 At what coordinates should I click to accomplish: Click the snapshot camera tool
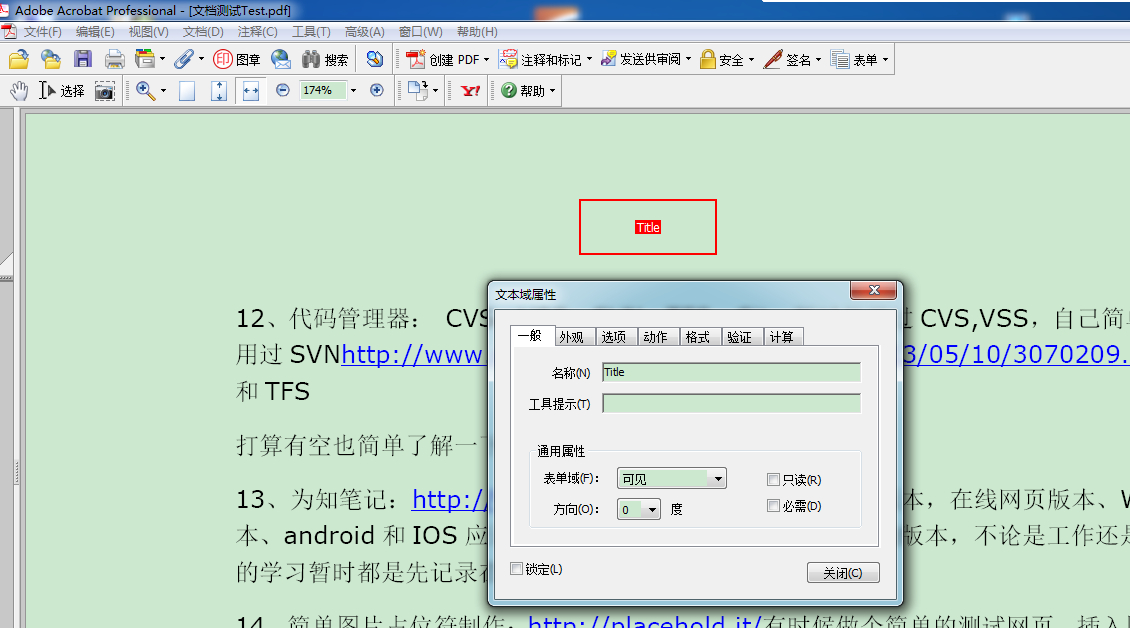(x=105, y=91)
